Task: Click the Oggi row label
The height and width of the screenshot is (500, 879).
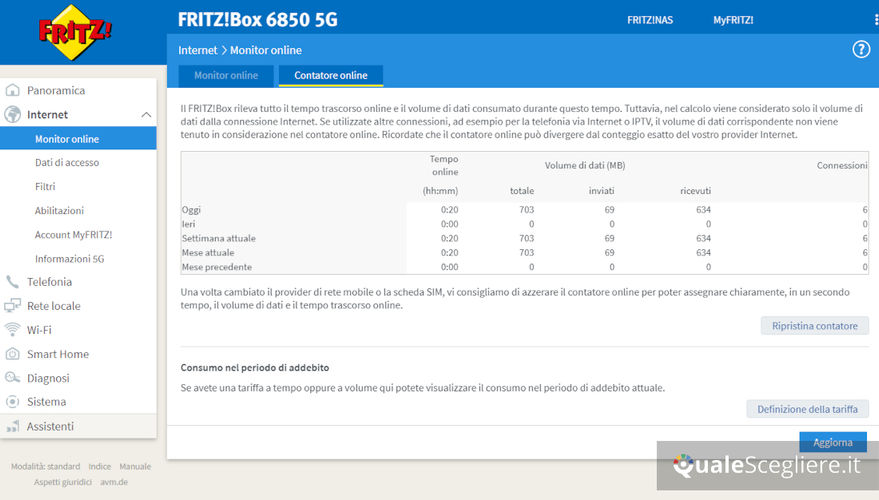Action: (x=191, y=210)
